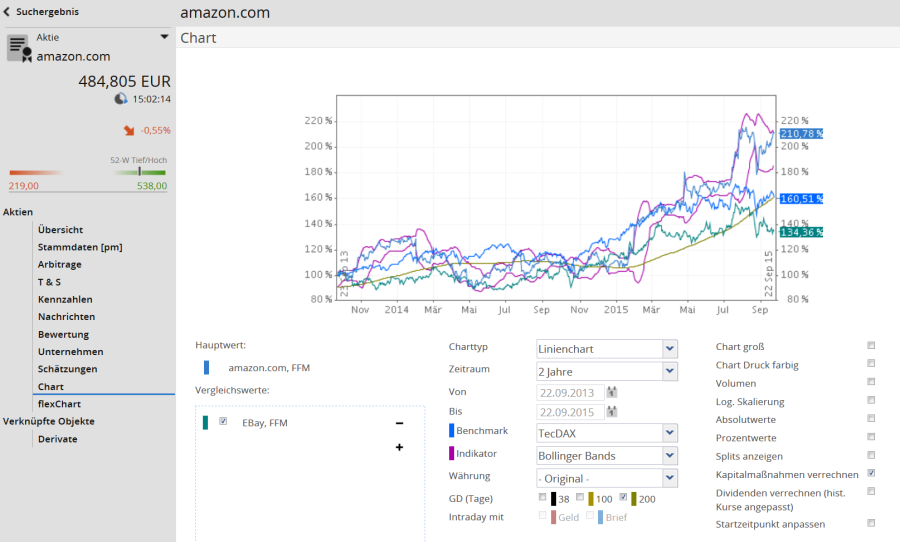The image size is (900, 542).
Task: Select flexChart in the sidebar menu
Action: tap(59, 404)
